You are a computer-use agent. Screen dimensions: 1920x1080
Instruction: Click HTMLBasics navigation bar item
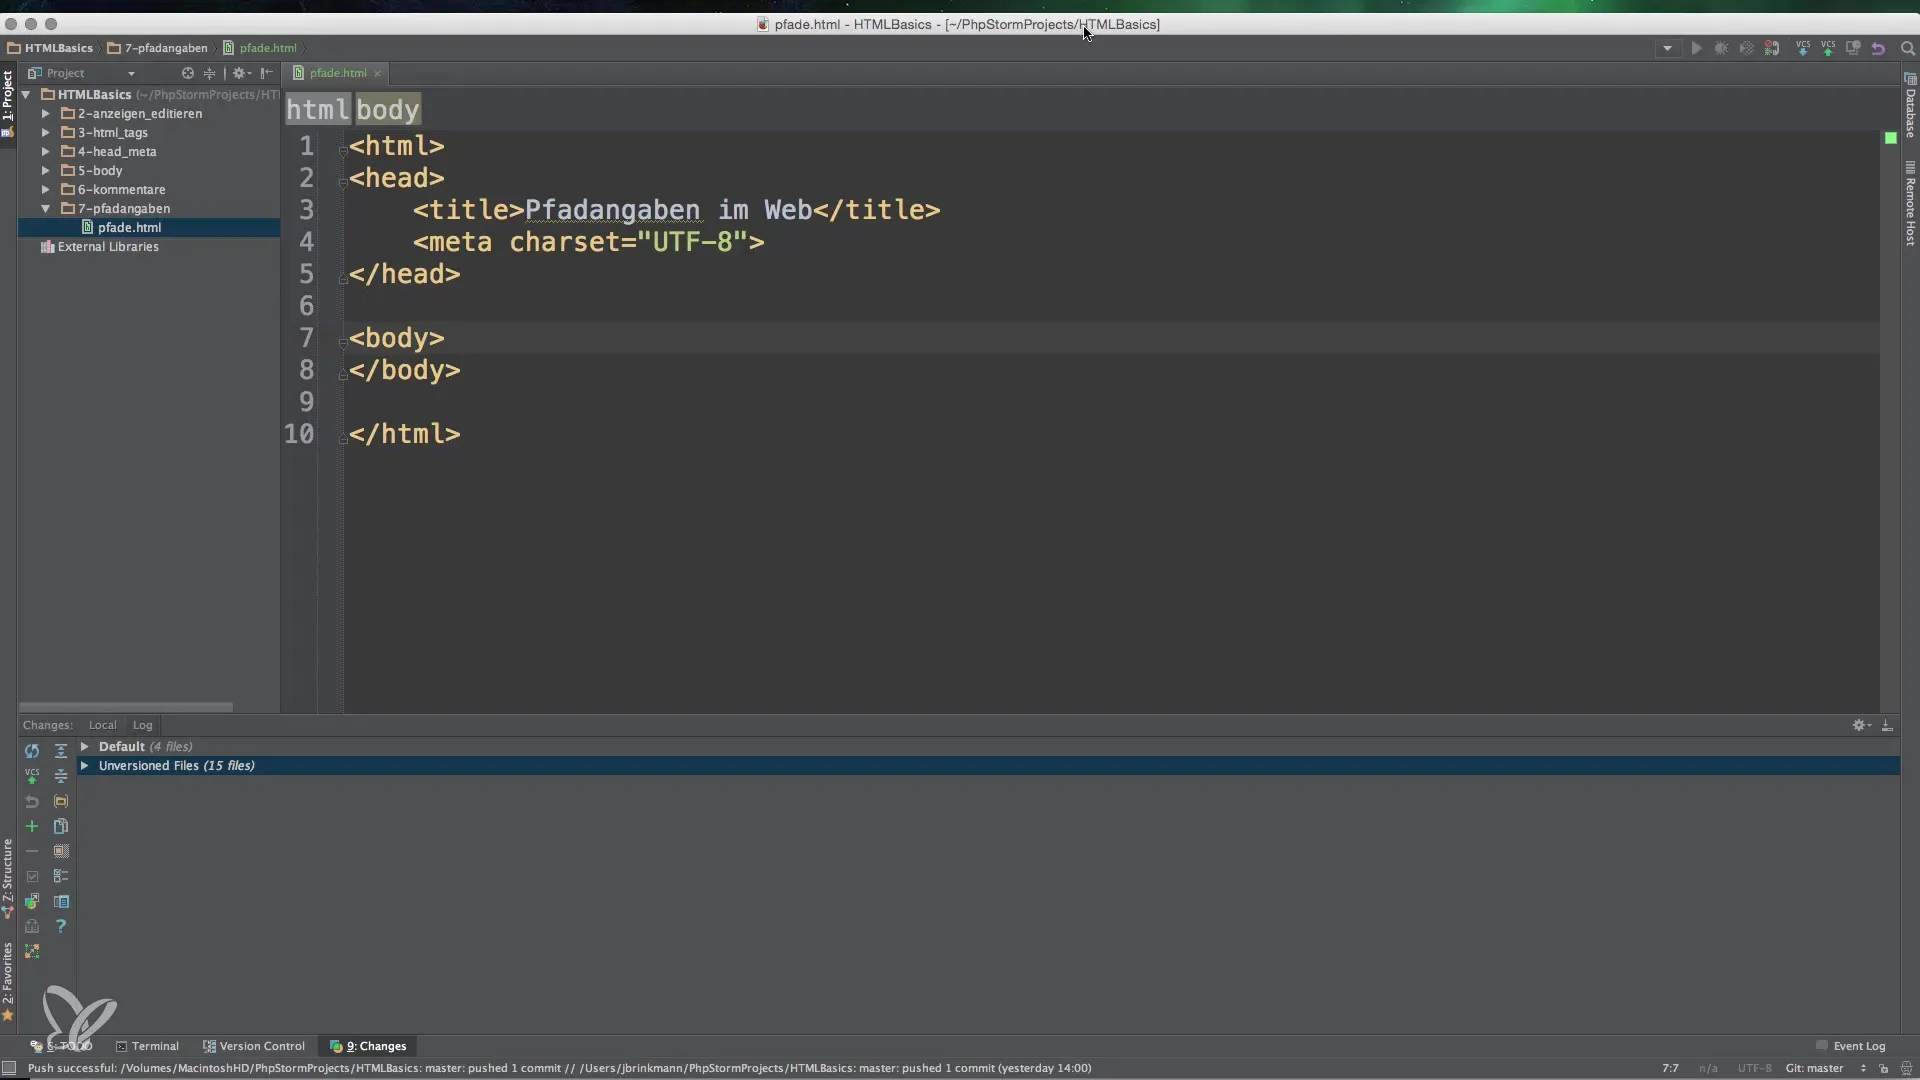51,48
